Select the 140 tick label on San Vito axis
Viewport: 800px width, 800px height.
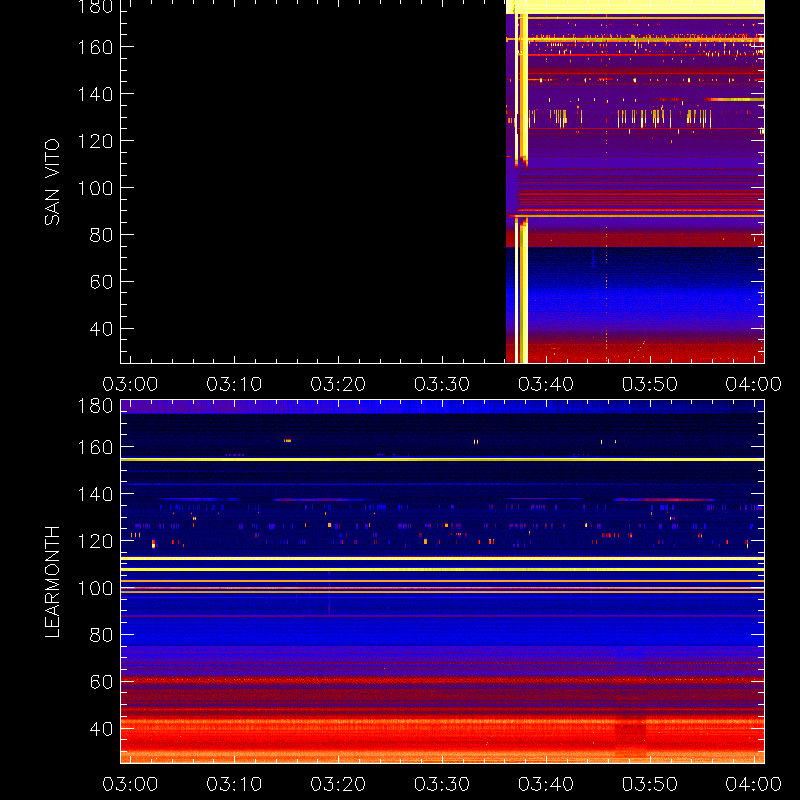point(95,94)
